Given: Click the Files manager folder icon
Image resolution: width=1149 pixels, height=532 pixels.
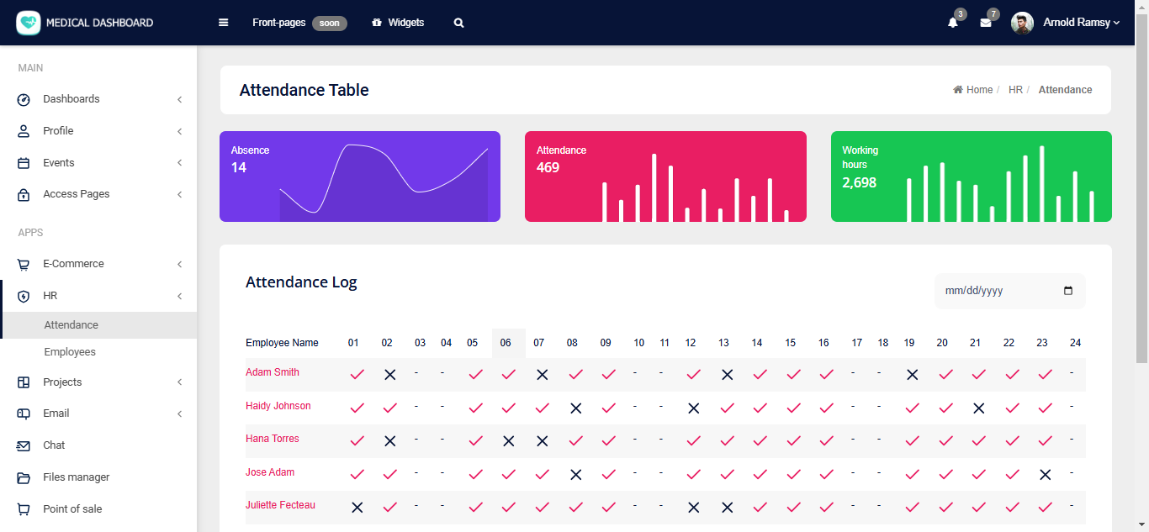Looking at the screenshot, I should (x=24, y=478).
